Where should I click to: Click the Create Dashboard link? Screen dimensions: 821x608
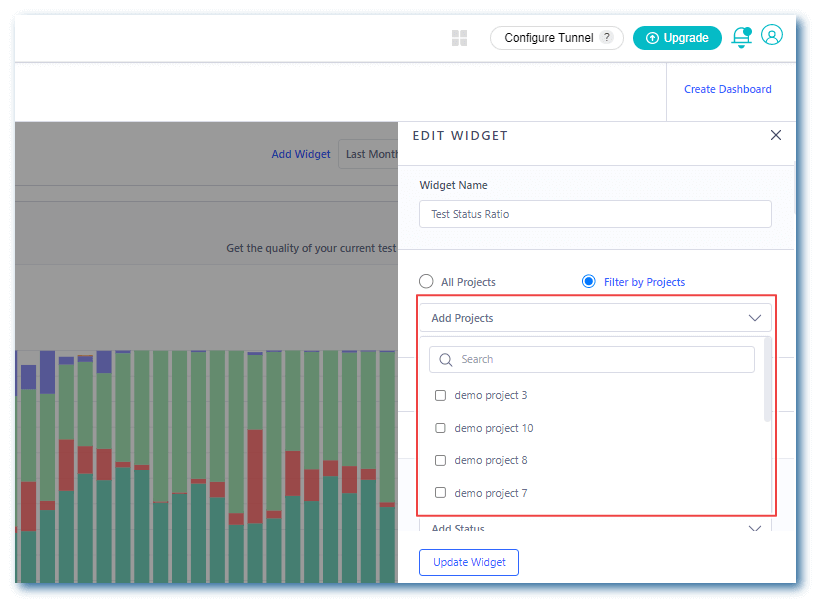point(727,89)
